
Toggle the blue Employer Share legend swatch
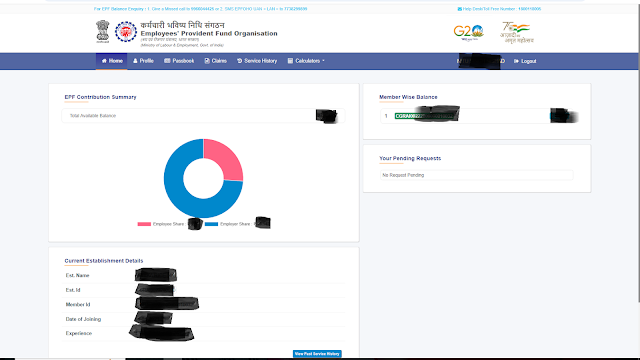211,224
